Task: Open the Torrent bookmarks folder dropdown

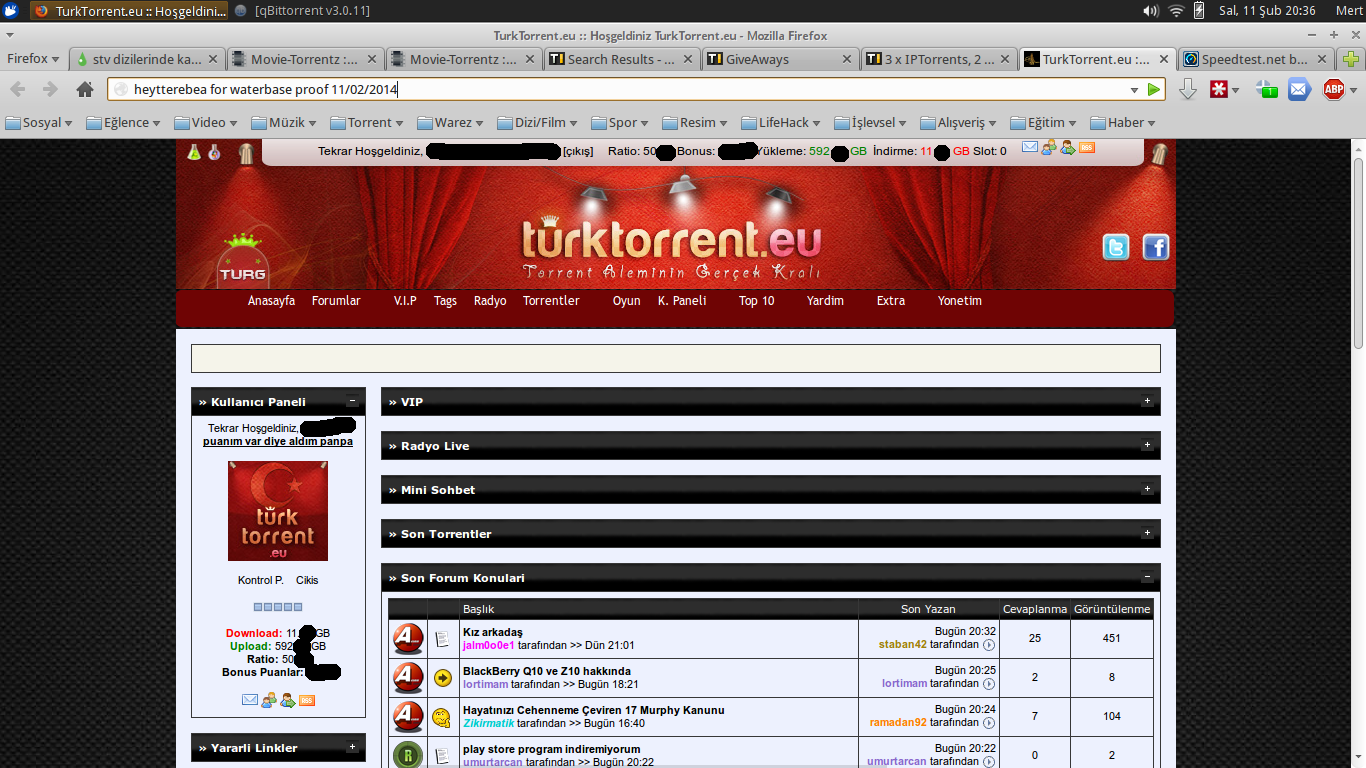Action: (x=366, y=123)
